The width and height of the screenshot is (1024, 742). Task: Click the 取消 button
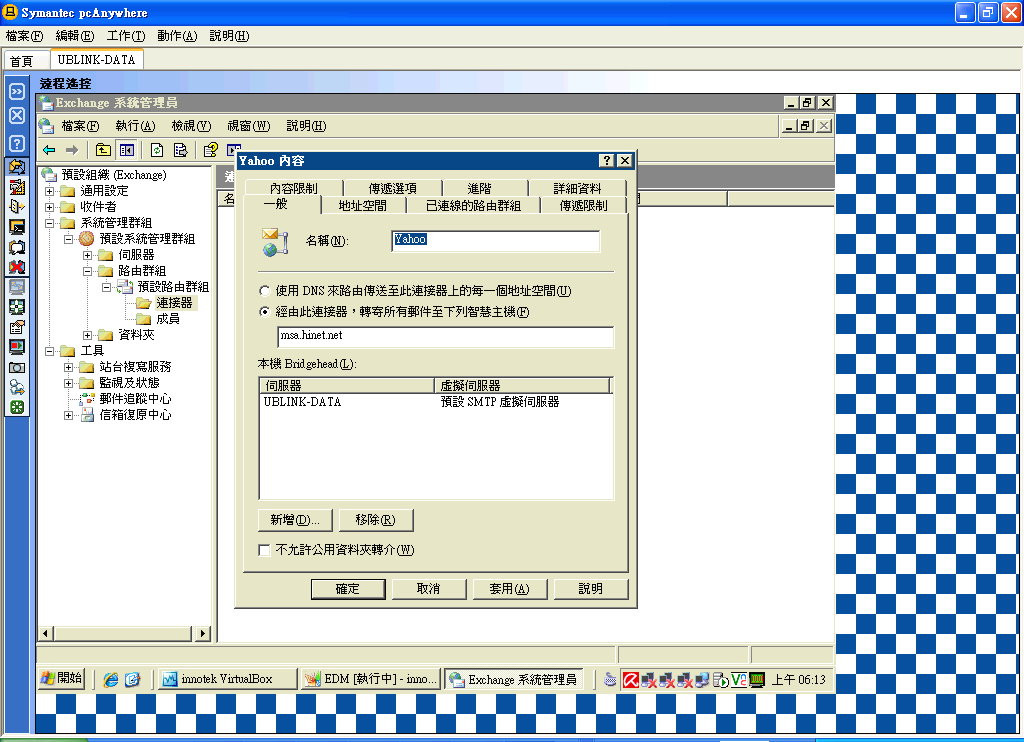click(x=428, y=589)
